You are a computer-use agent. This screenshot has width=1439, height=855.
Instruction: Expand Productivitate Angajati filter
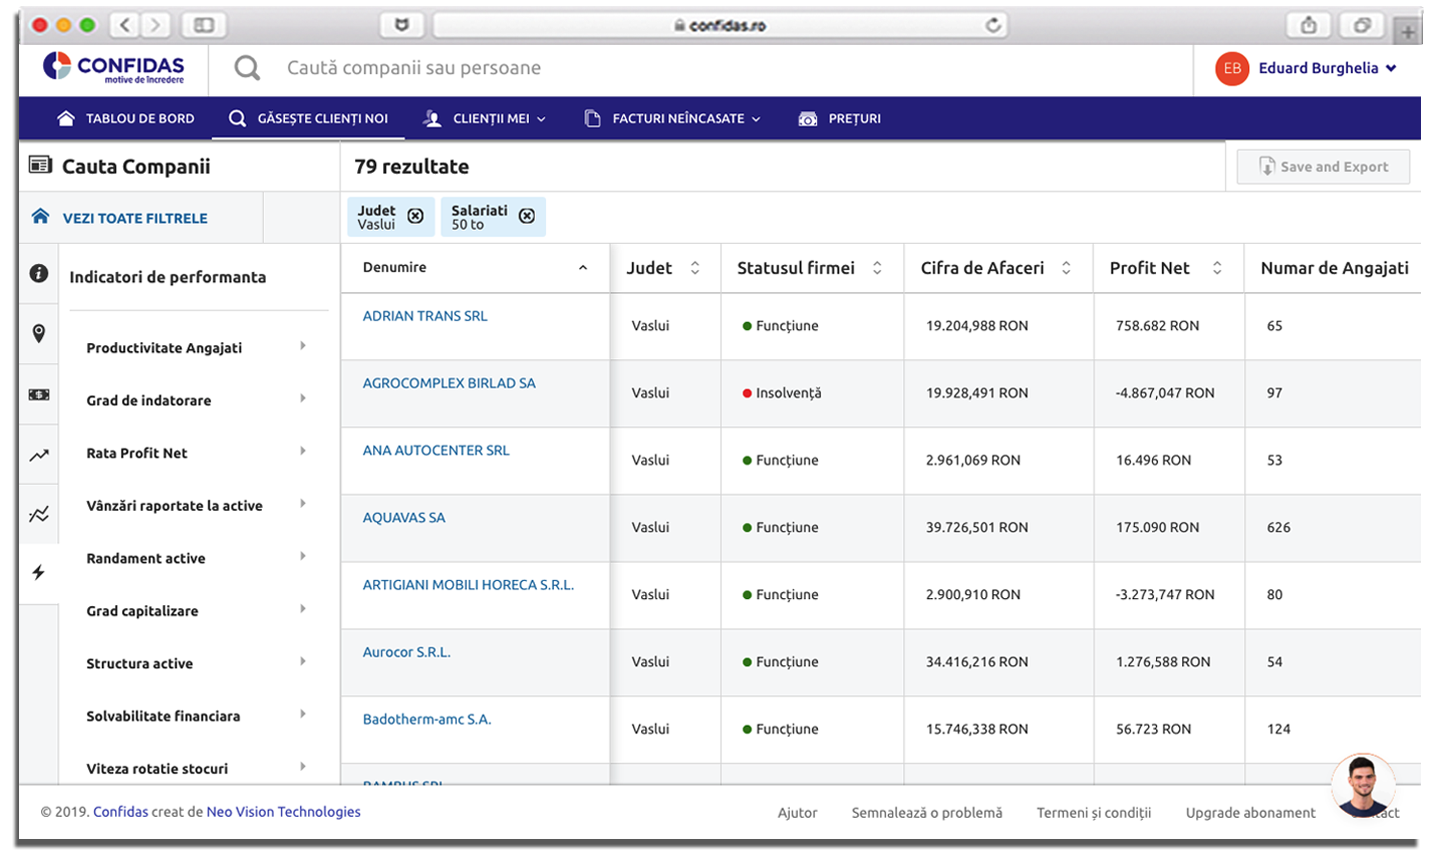[x=197, y=347]
